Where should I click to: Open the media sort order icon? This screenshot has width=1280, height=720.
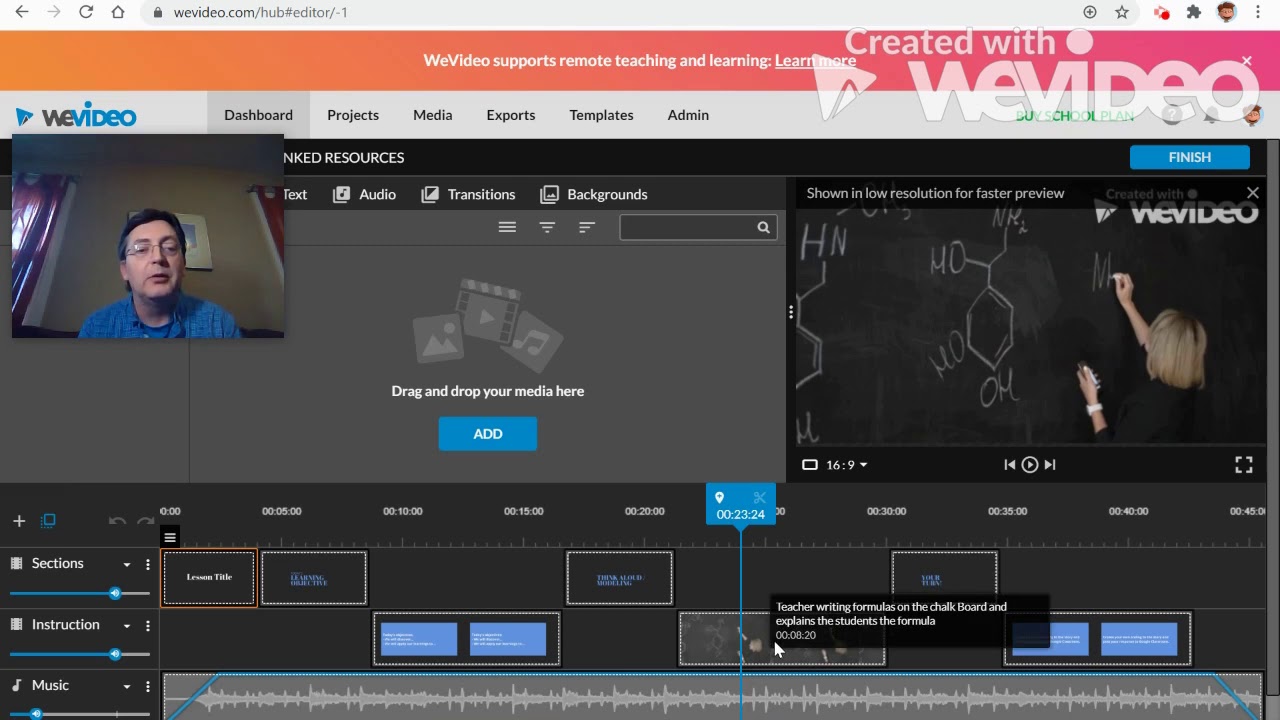point(587,227)
